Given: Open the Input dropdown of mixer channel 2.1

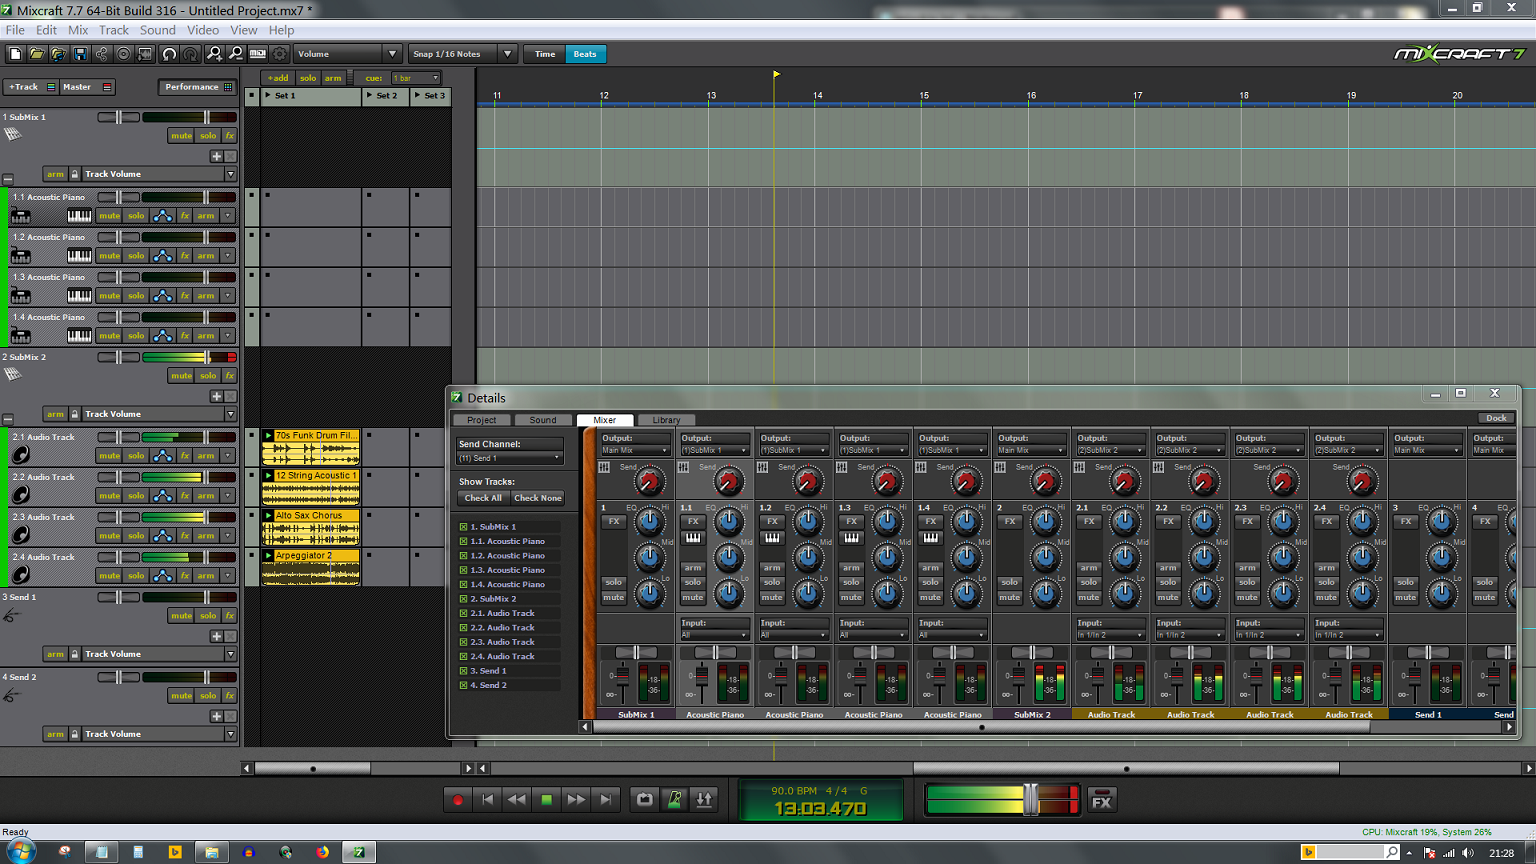Looking at the screenshot, I should (1110, 635).
